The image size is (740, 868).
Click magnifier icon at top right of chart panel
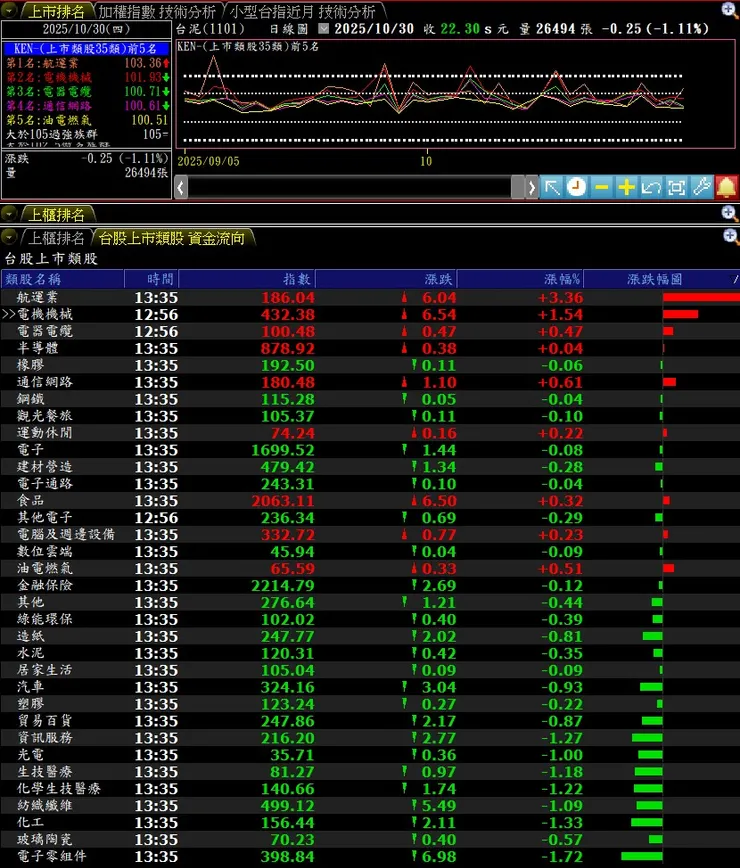729,9
